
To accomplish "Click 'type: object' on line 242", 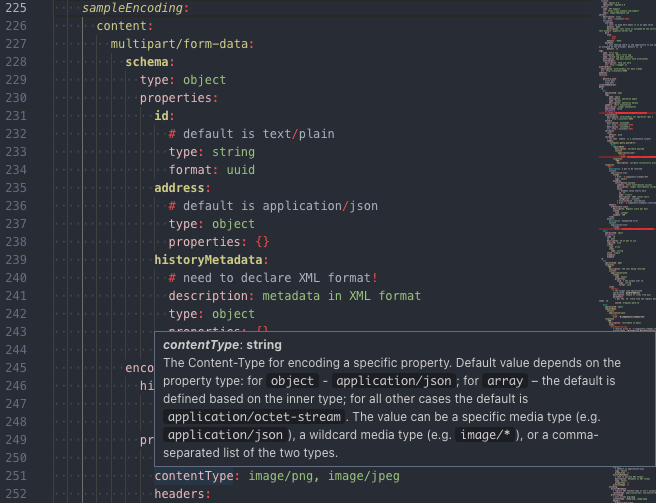I will (x=212, y=314).
